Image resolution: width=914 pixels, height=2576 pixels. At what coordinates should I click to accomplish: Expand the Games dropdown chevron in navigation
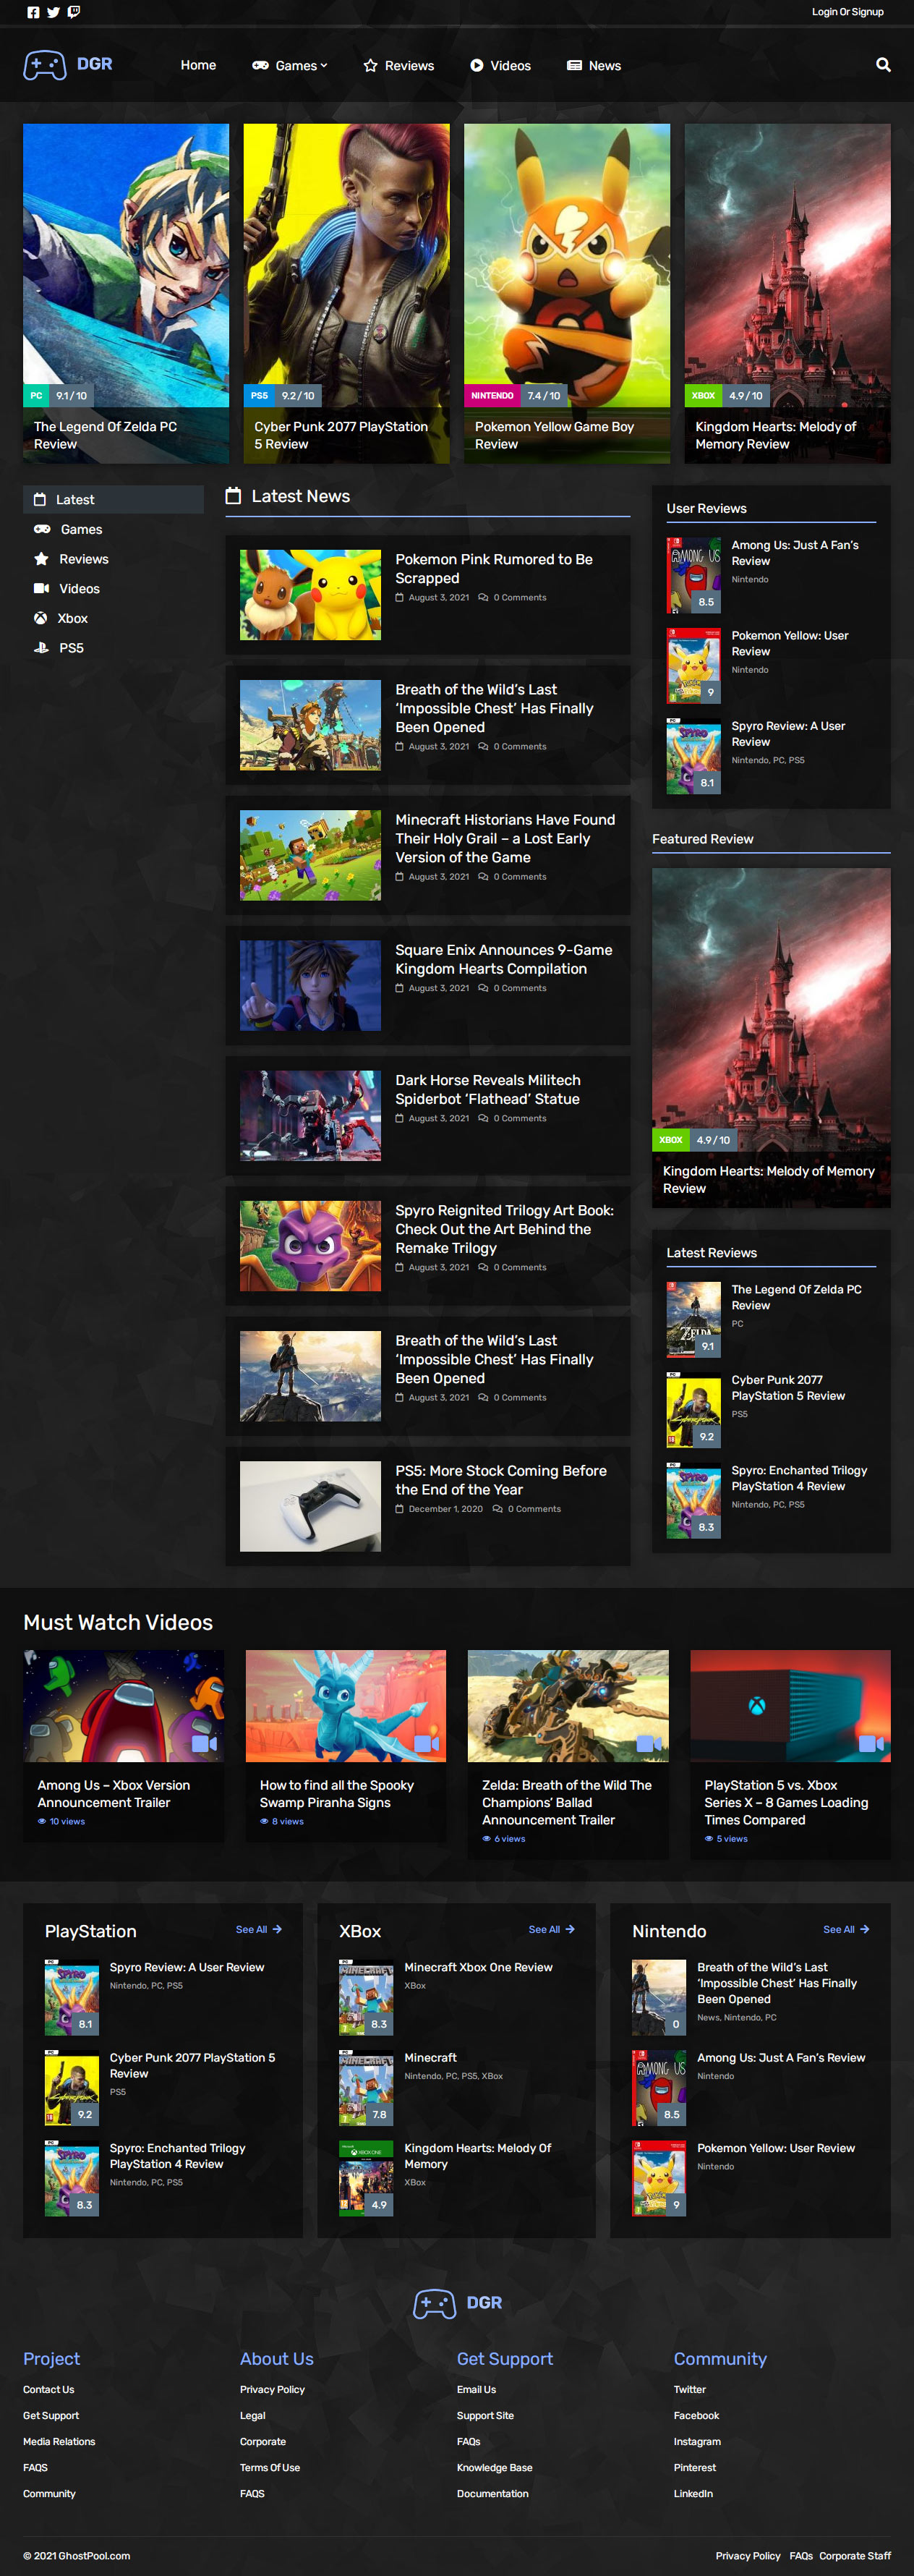coord(324,66)
